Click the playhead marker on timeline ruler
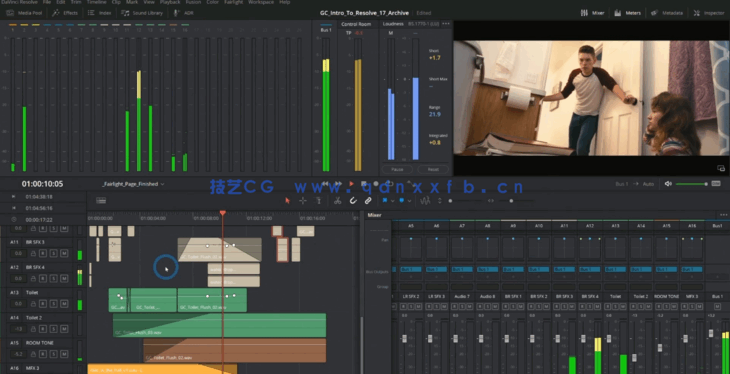The height and width of the screenshot is (374, 730). pyautogui.click(x=223, y=213)
